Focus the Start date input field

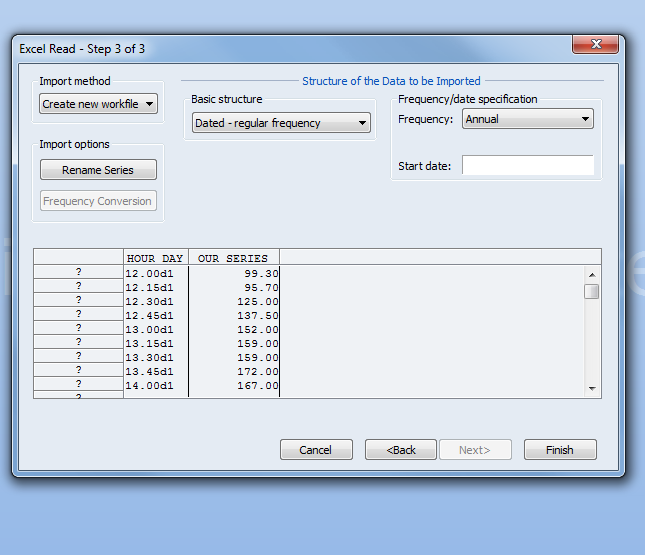[x=528, y=165]
